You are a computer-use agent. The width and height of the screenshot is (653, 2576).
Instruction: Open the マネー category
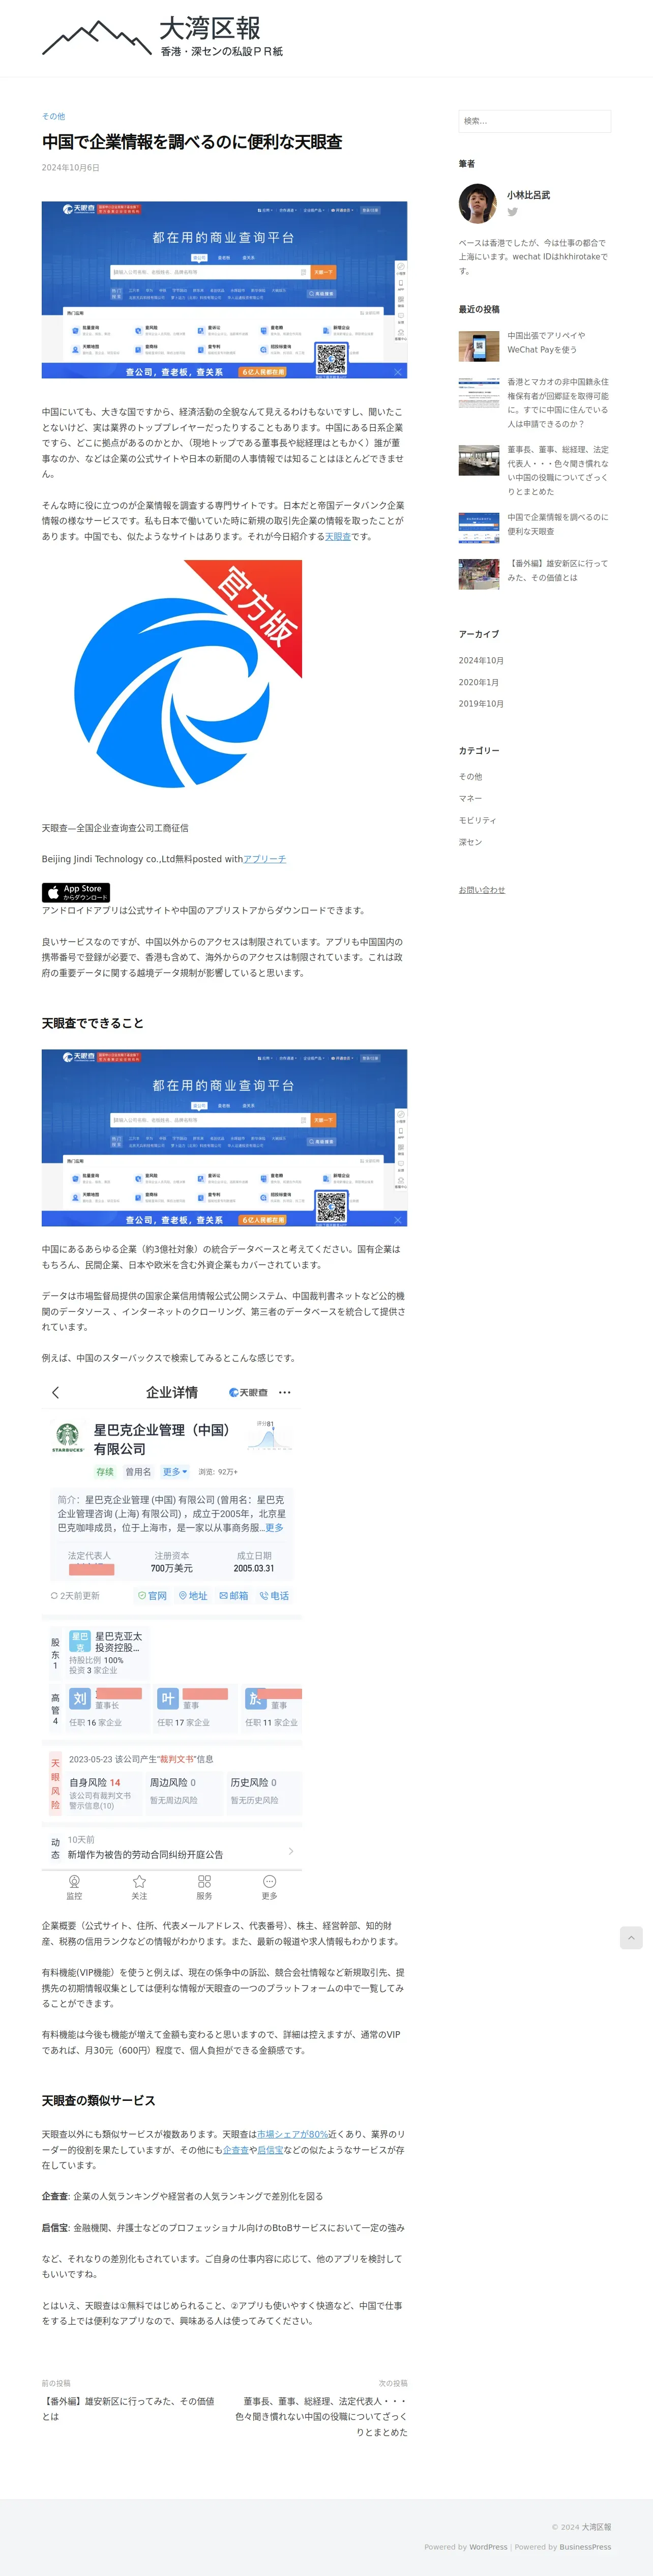[470, 798]
